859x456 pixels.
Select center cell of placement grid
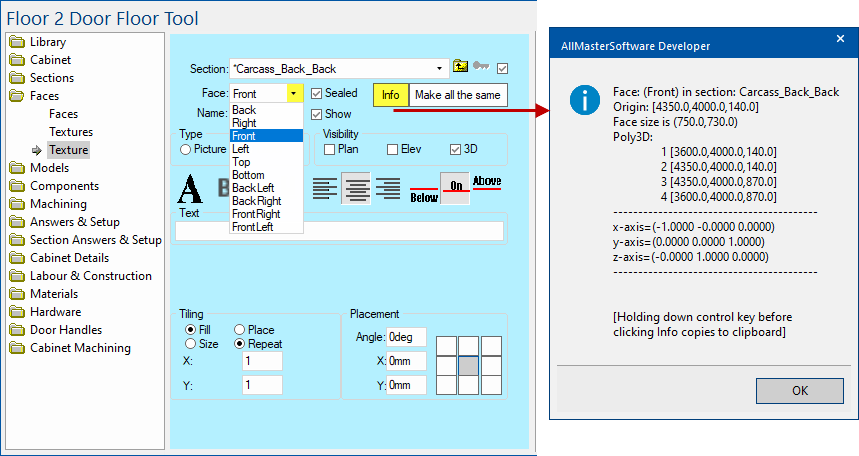468,366
